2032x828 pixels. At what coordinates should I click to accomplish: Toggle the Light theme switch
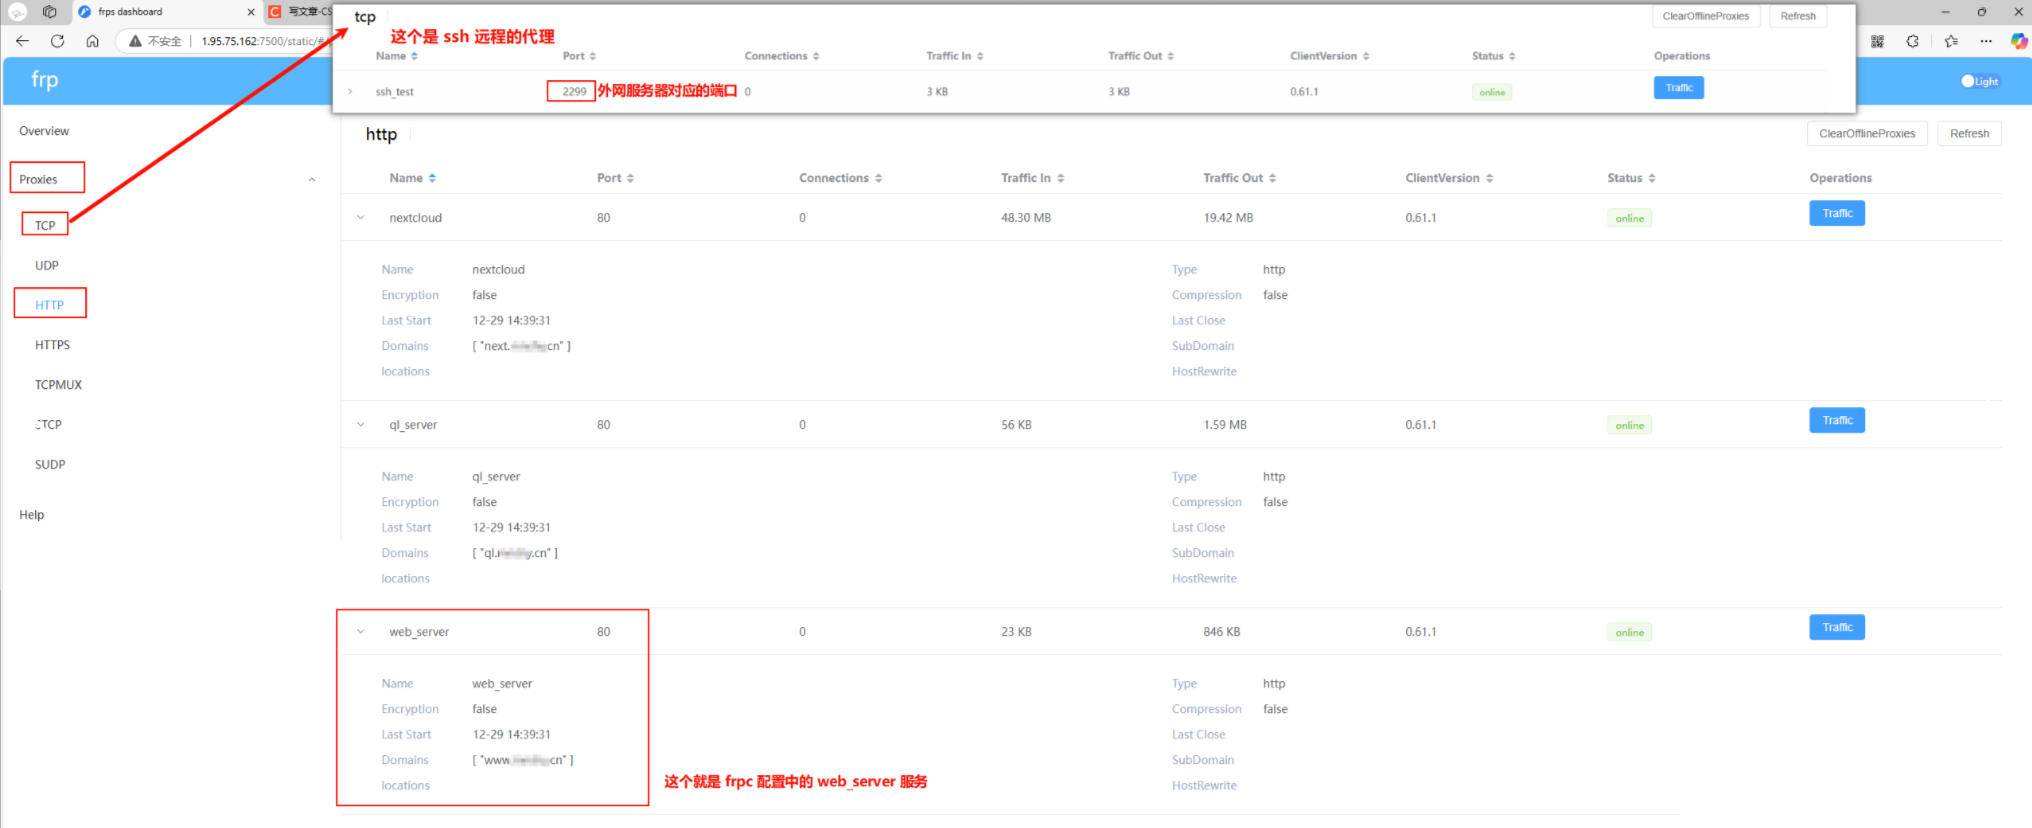point(1978,81)
